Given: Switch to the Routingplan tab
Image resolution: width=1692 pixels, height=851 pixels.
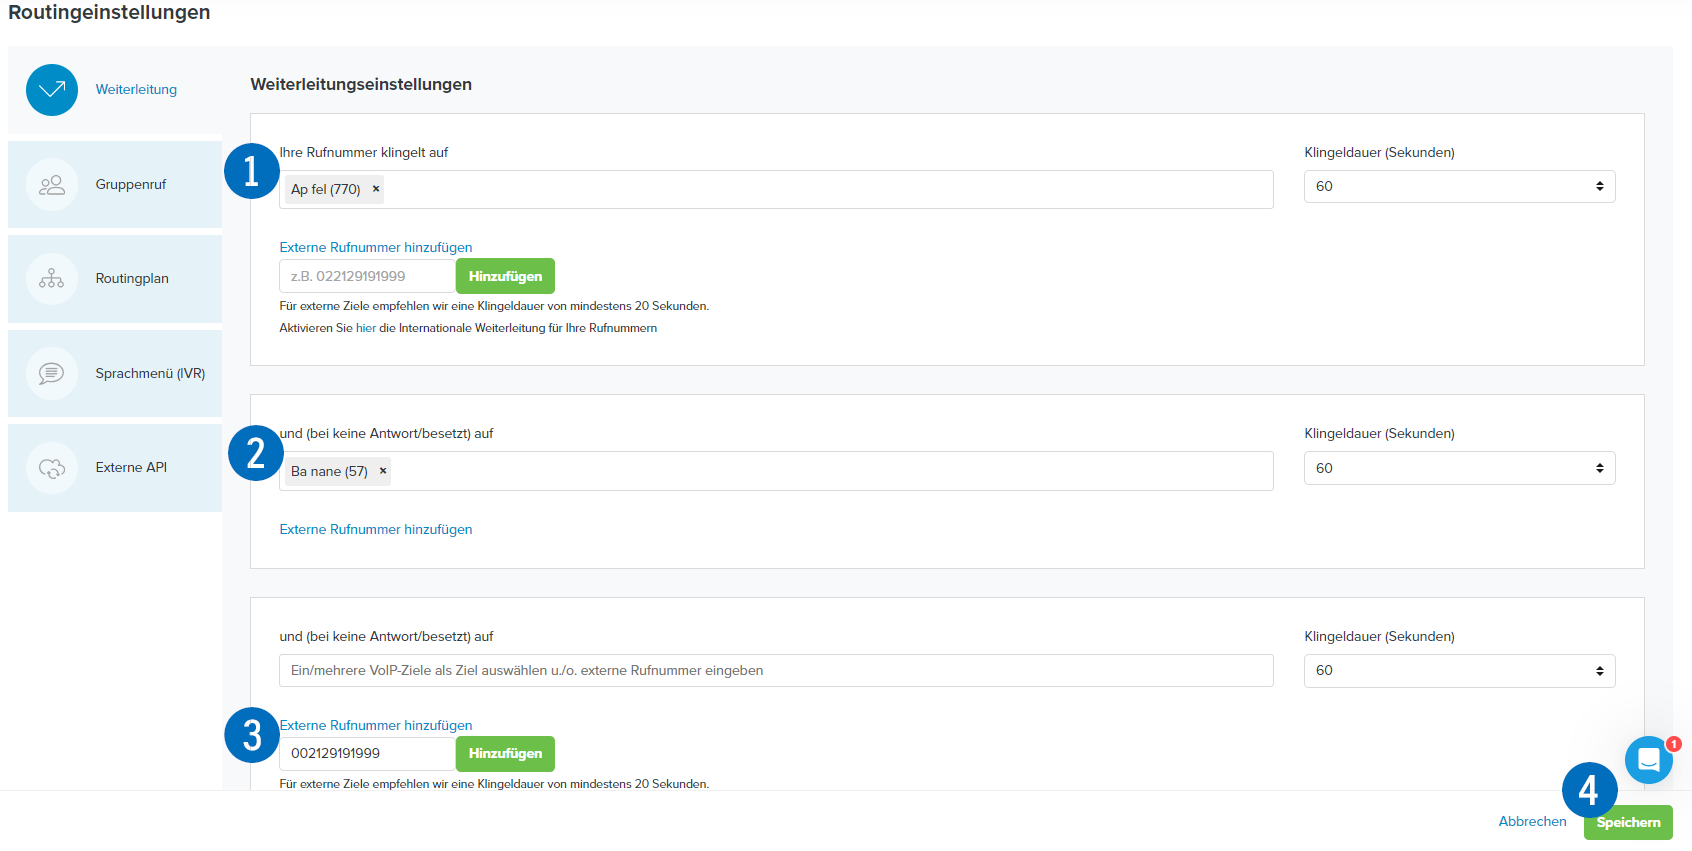Looking at the screenshot, I should [x=115, y=279].
